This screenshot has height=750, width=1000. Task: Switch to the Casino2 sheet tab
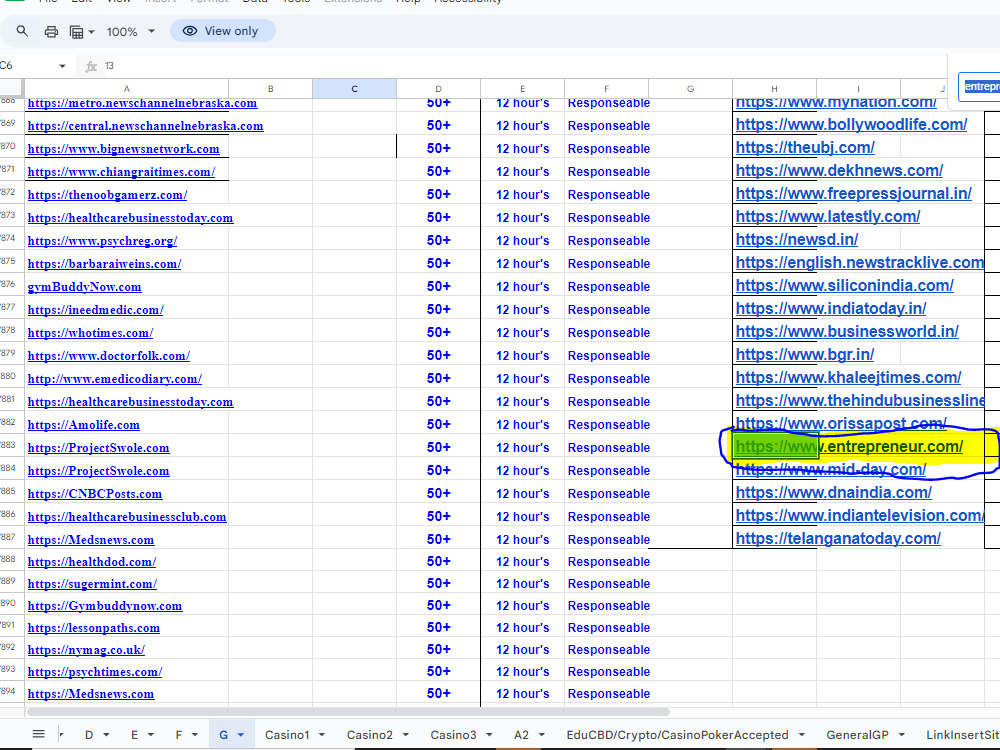click(x=369, y=735)
